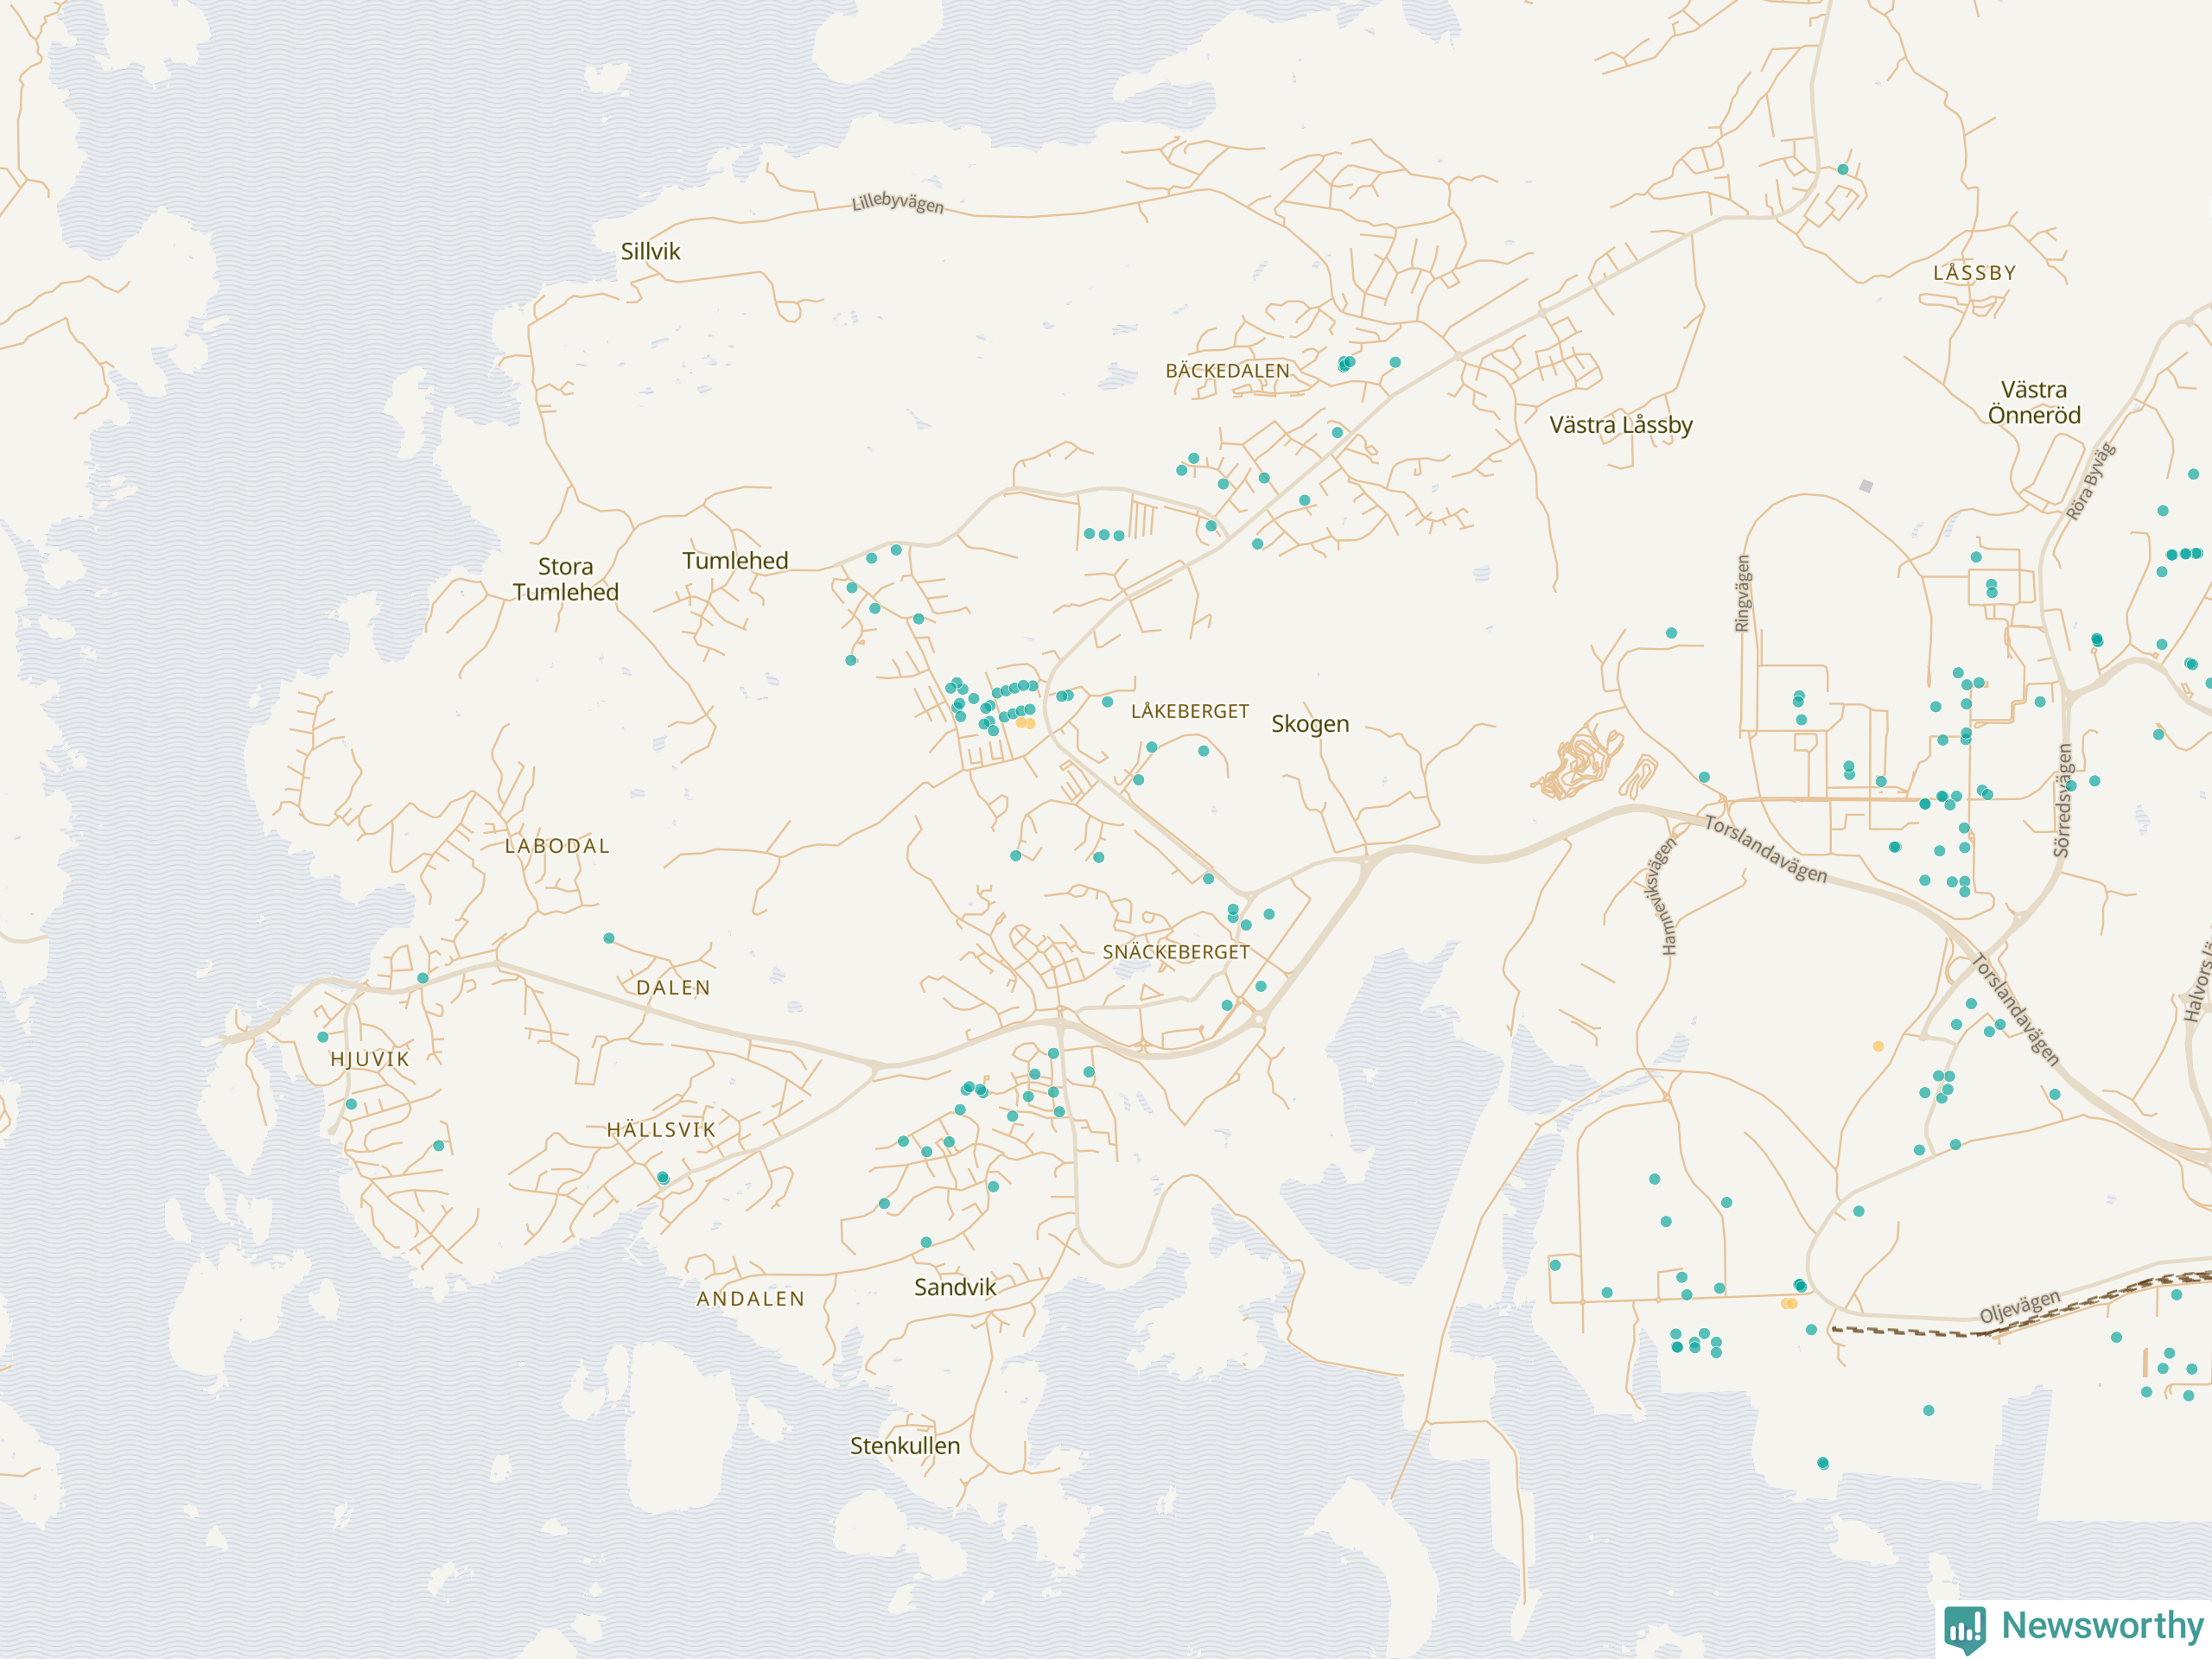This screenshot has width=2212, height=1659.
Task: Click the Lillebyvägen road label
Action: click(897, 203)
